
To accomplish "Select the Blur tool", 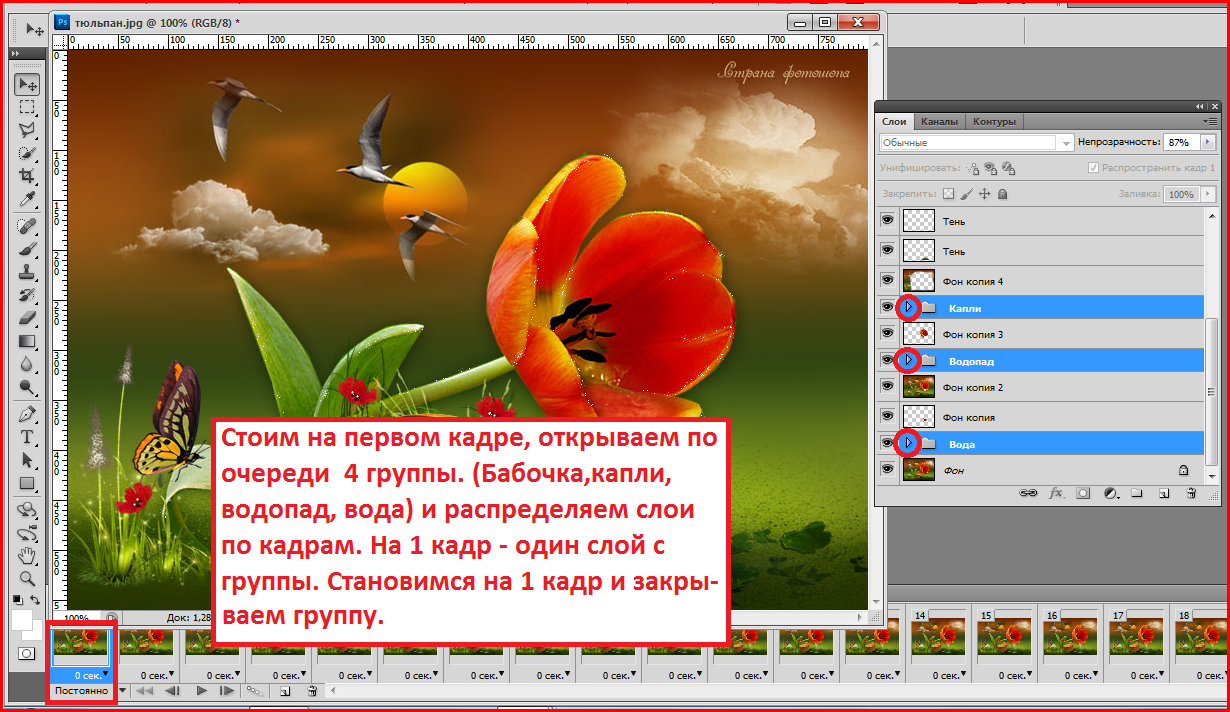I will pos(27,364).
